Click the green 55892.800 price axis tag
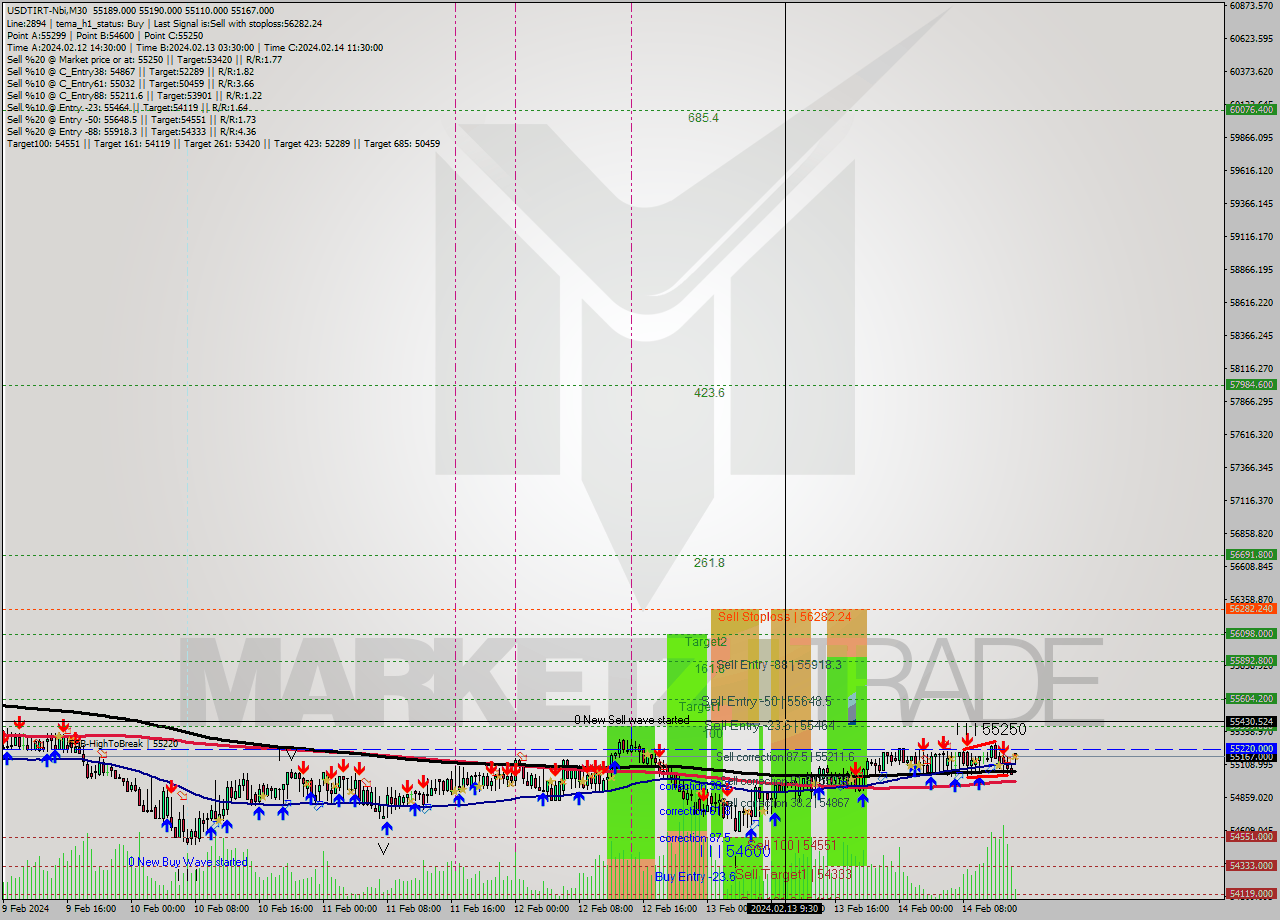Viewport: 1280px width, 920px height. click(1251, 661)
